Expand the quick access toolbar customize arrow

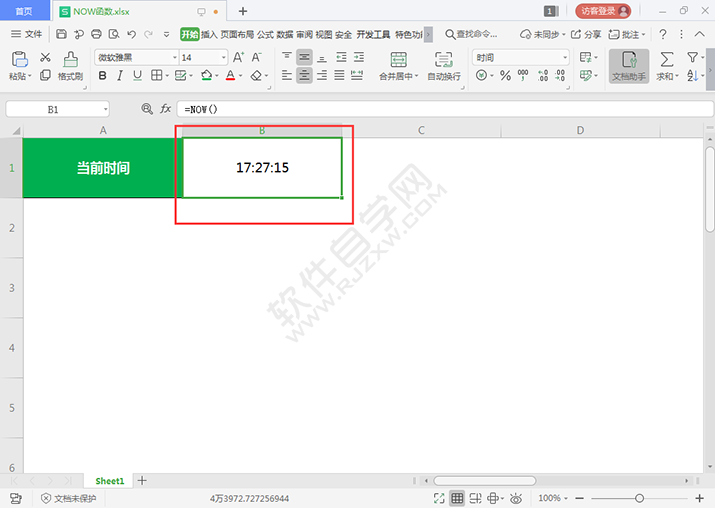click(166, 34)
